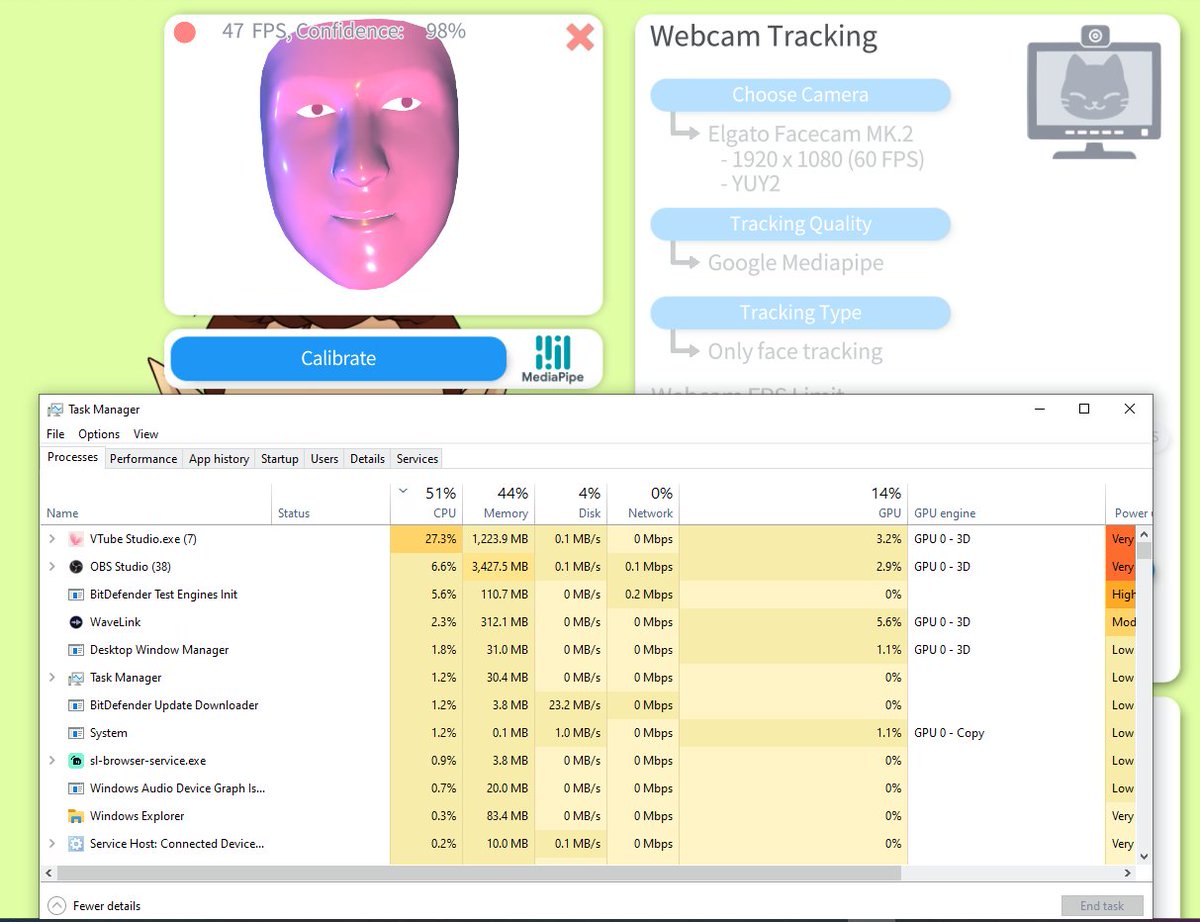Collapse Task Manager with Fewer details
1200x922 pixels.
point(95,906)
